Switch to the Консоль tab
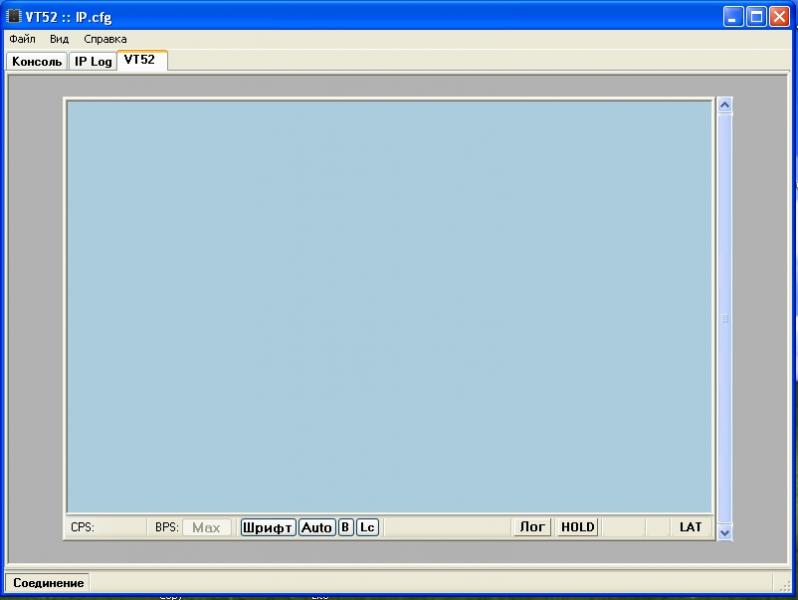 pyautogui.click(x=38, y=61)
